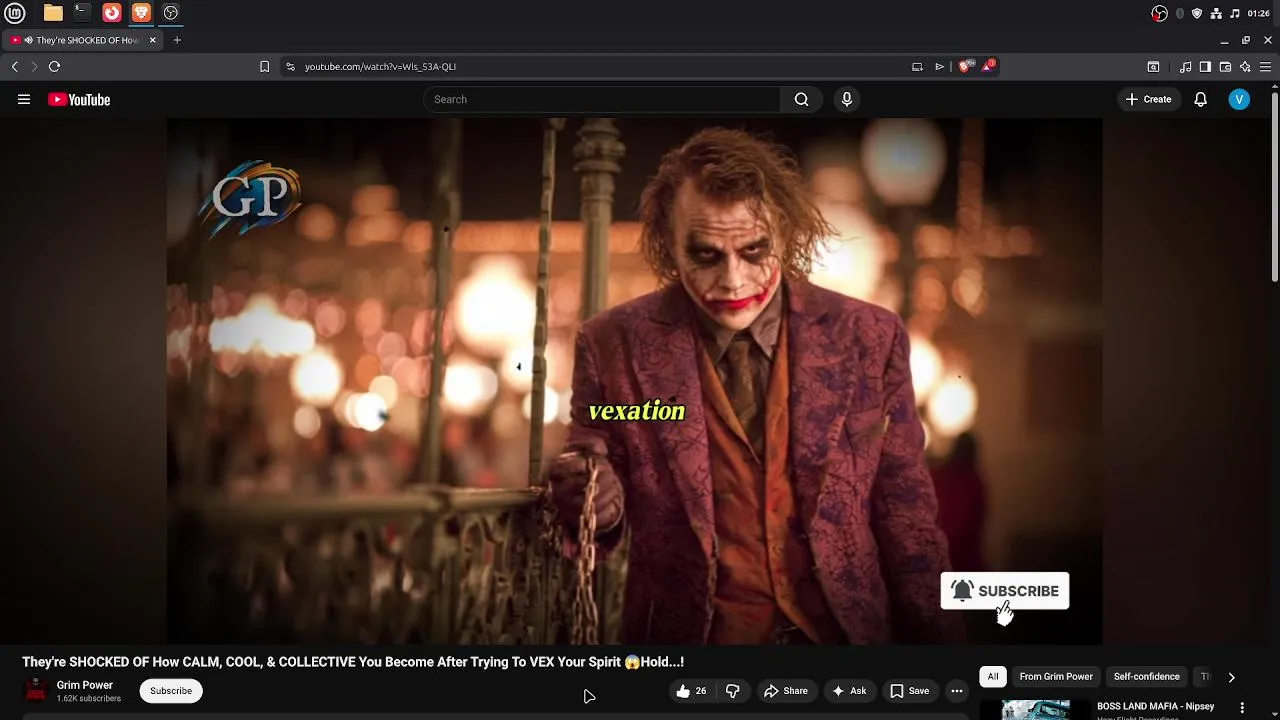Click into the YouTube search field
The width and height of the screenshot is (1280, 720).
[x=602, y=99]
